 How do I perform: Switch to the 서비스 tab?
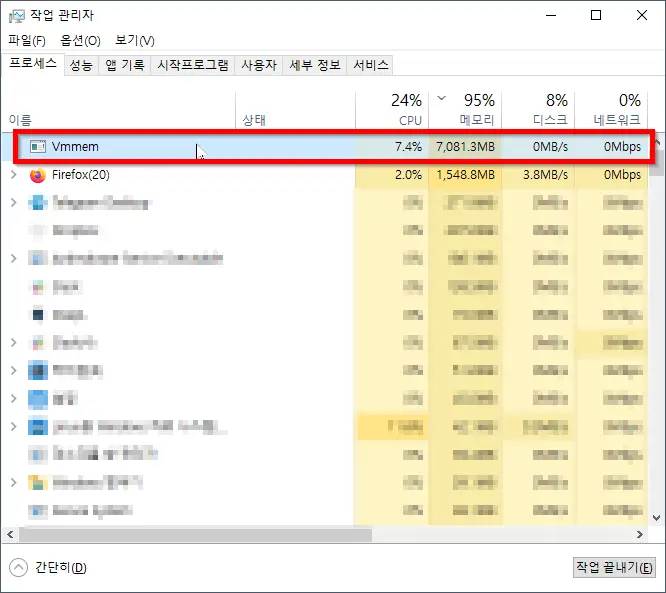click(371, 65)
